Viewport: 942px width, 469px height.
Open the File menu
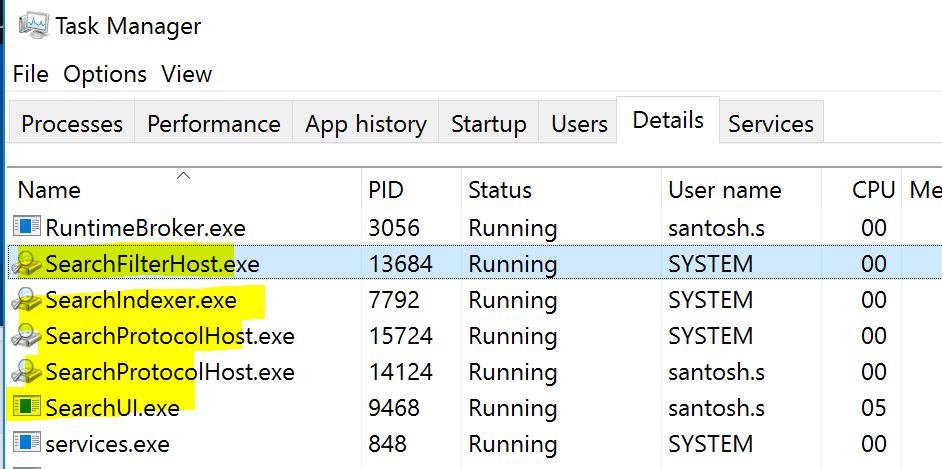30,74
